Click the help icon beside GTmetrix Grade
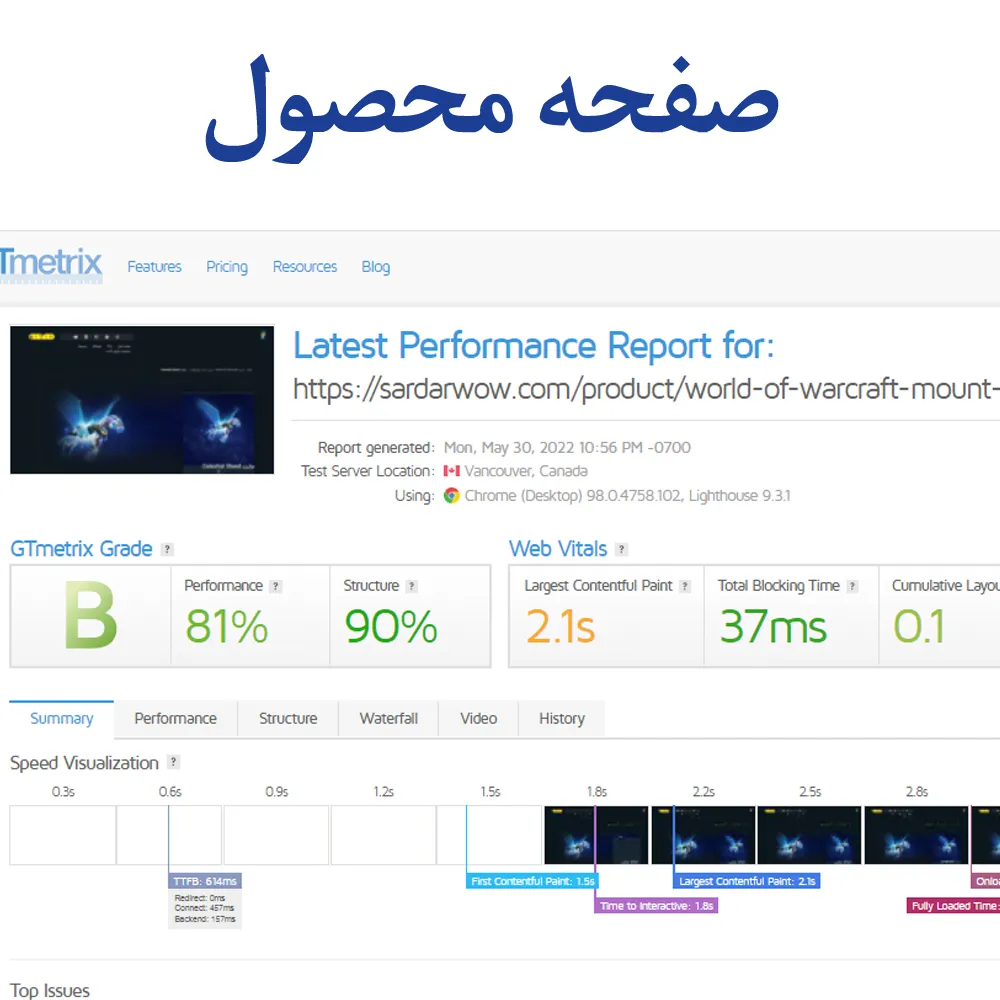 tap(167, 549)
